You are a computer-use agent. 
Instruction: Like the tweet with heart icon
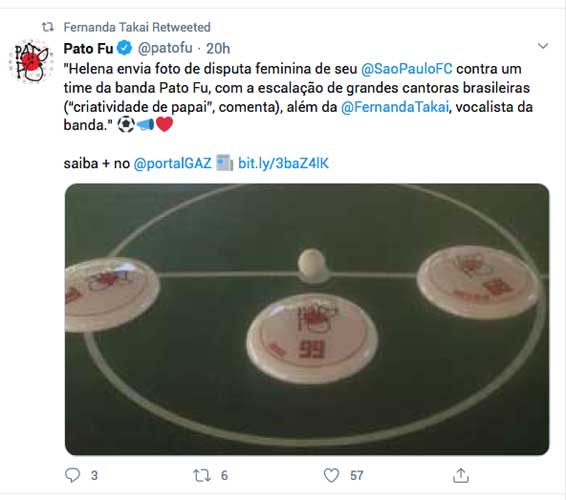[x=331, y=475]
